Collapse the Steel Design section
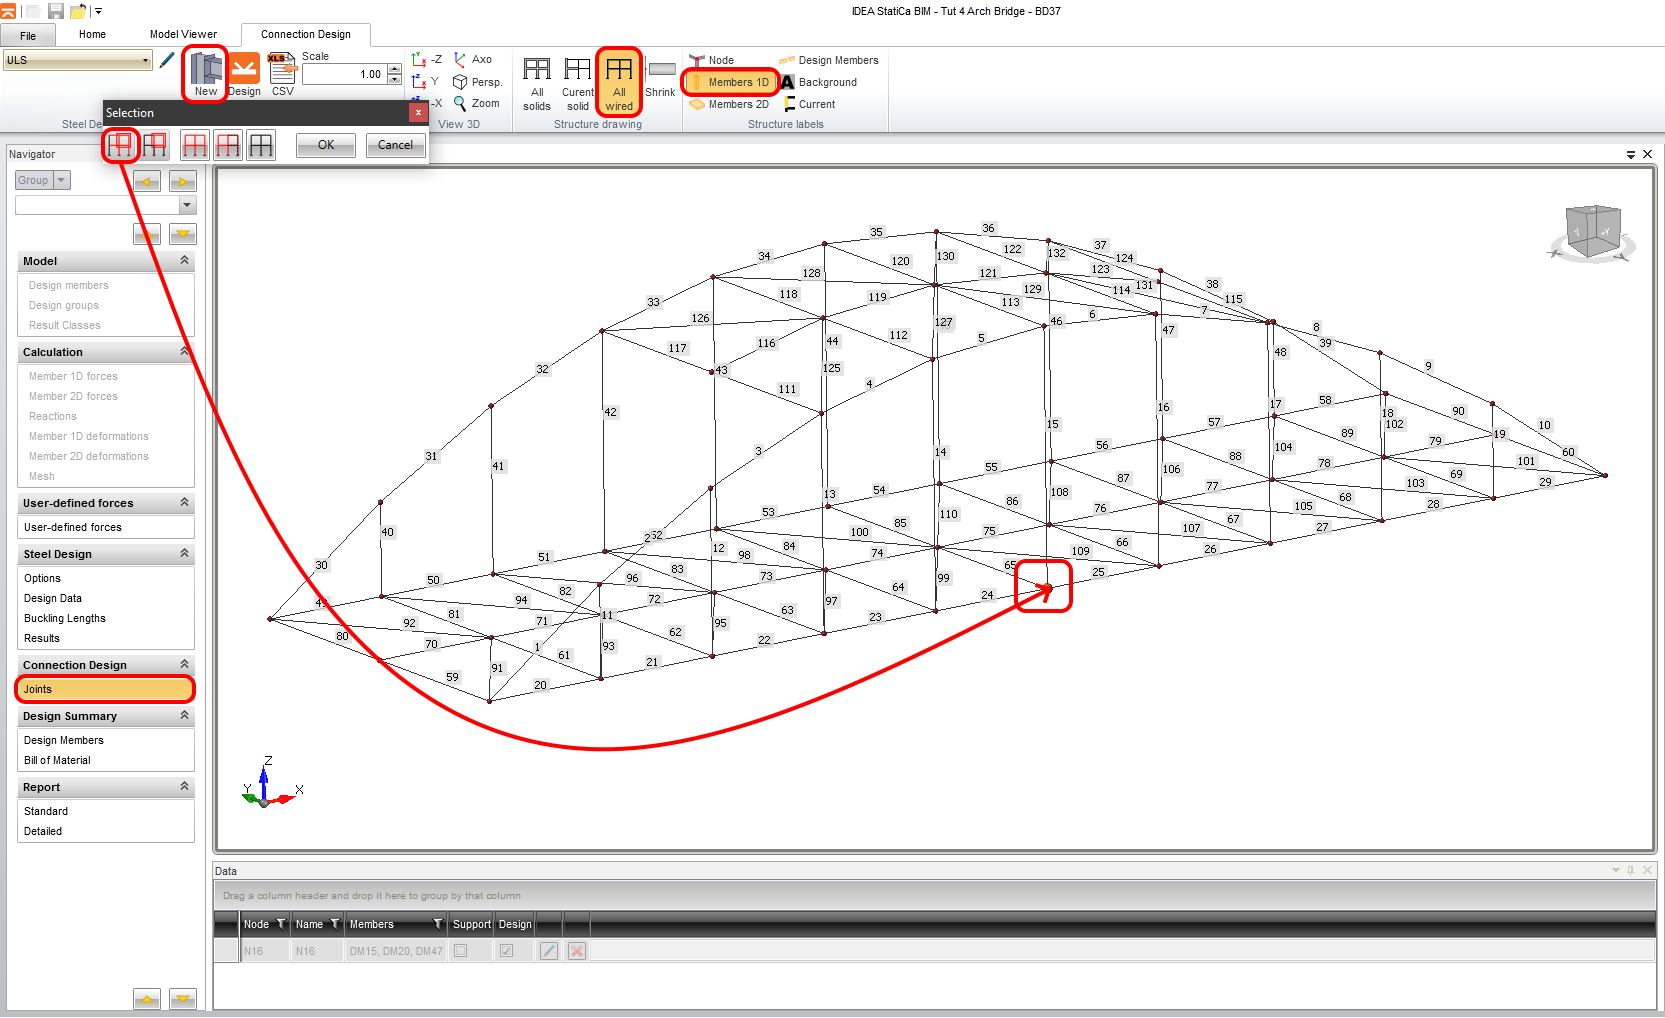 tap(184, 554)
